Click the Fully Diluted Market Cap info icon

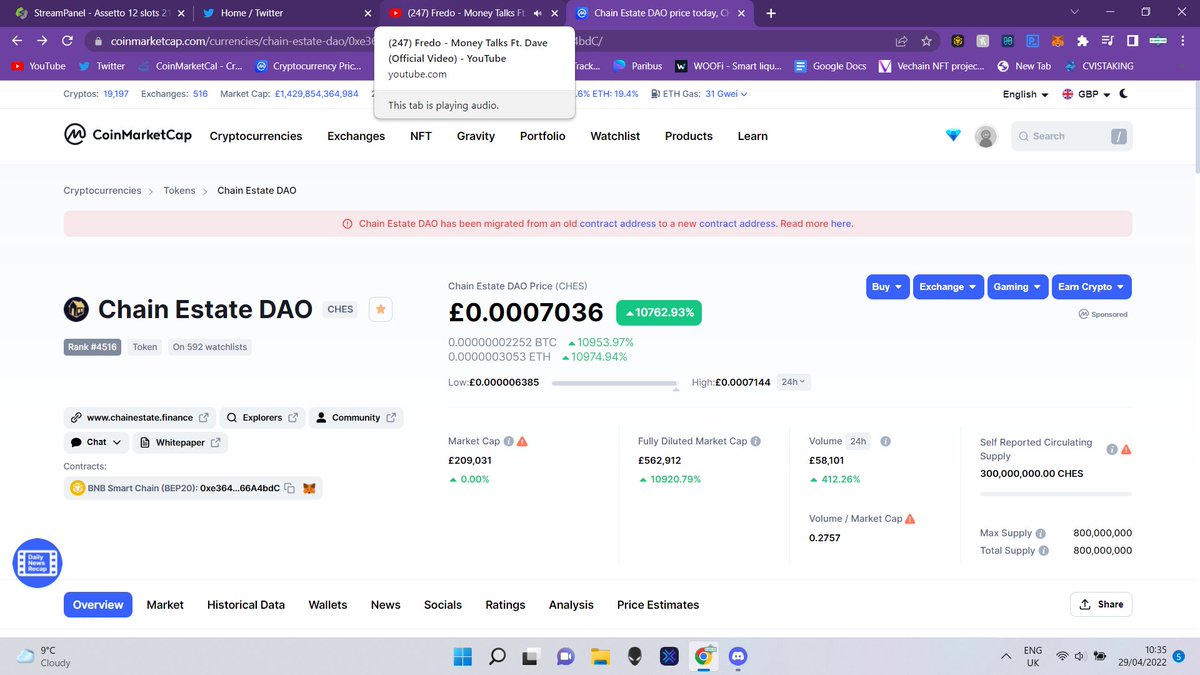tap(755, 441)
